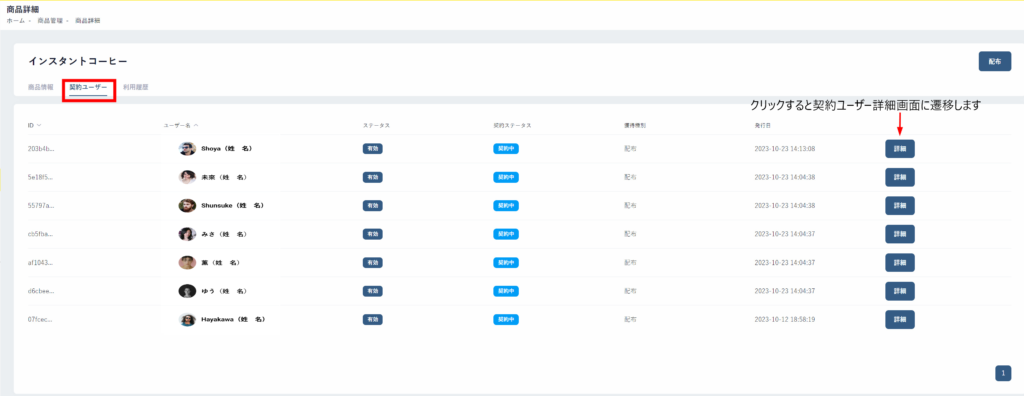Image resolution: width=1024 pixels, height=396 pixels.
Task: Open 詳細 for user Shunsuke
Action: 900,206
